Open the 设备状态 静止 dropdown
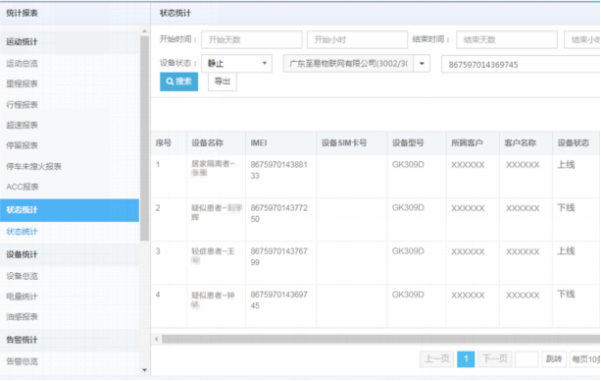The image size is (601, 381). (x=236, y=63)
